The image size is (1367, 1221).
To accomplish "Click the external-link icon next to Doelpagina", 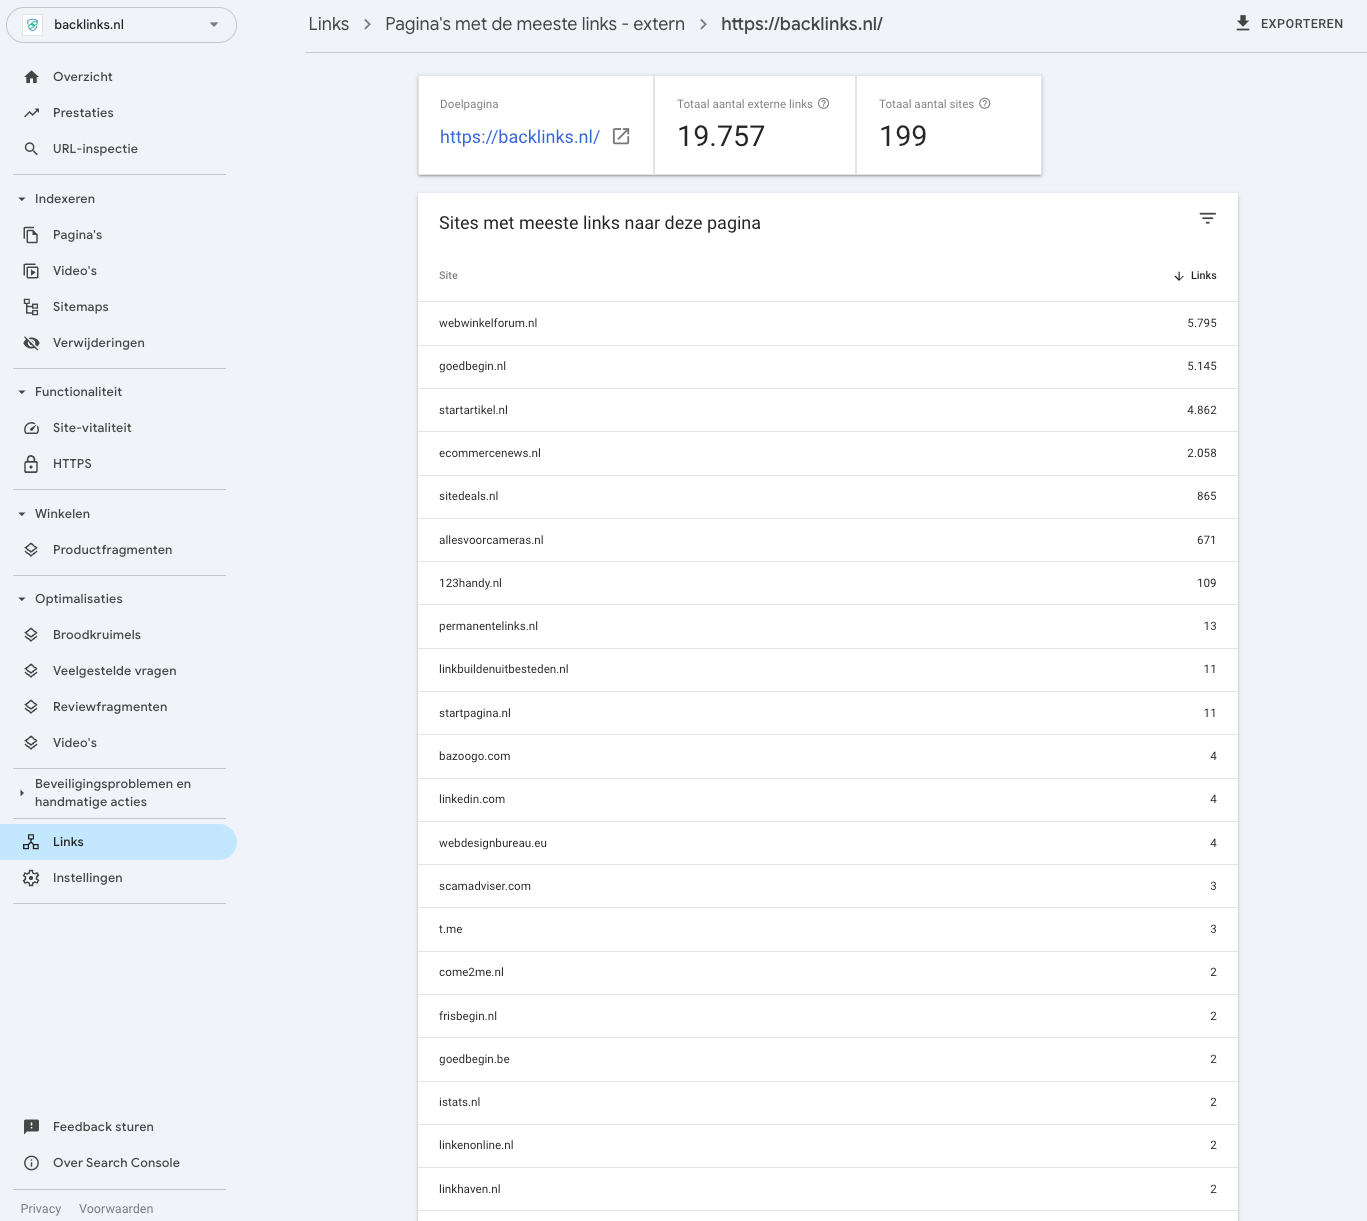I will (620, 136).
